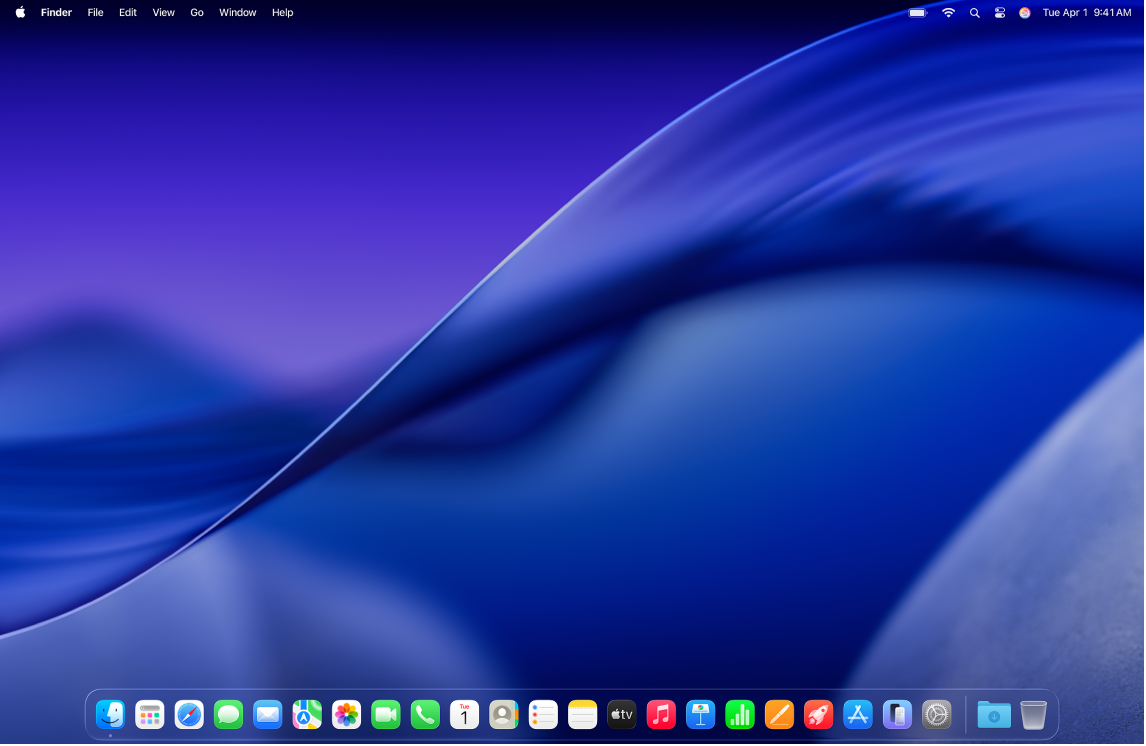
Task: Launch the Photos app
Action: (346, 714)
